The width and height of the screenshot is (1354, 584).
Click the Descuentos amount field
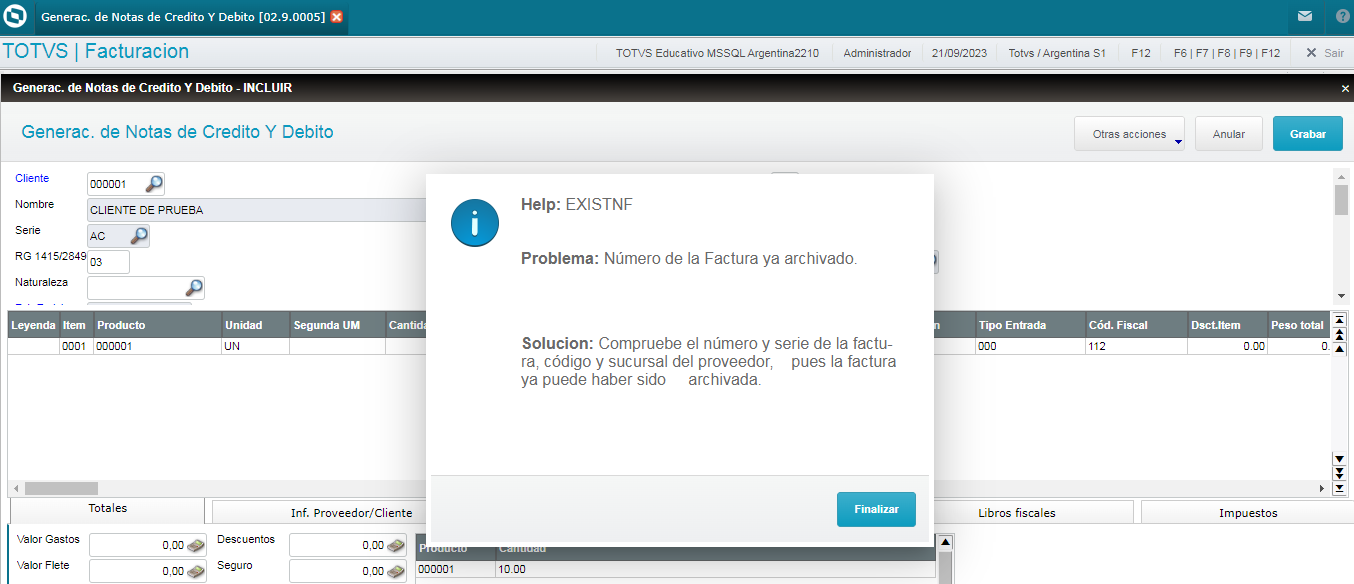(338, 546)
